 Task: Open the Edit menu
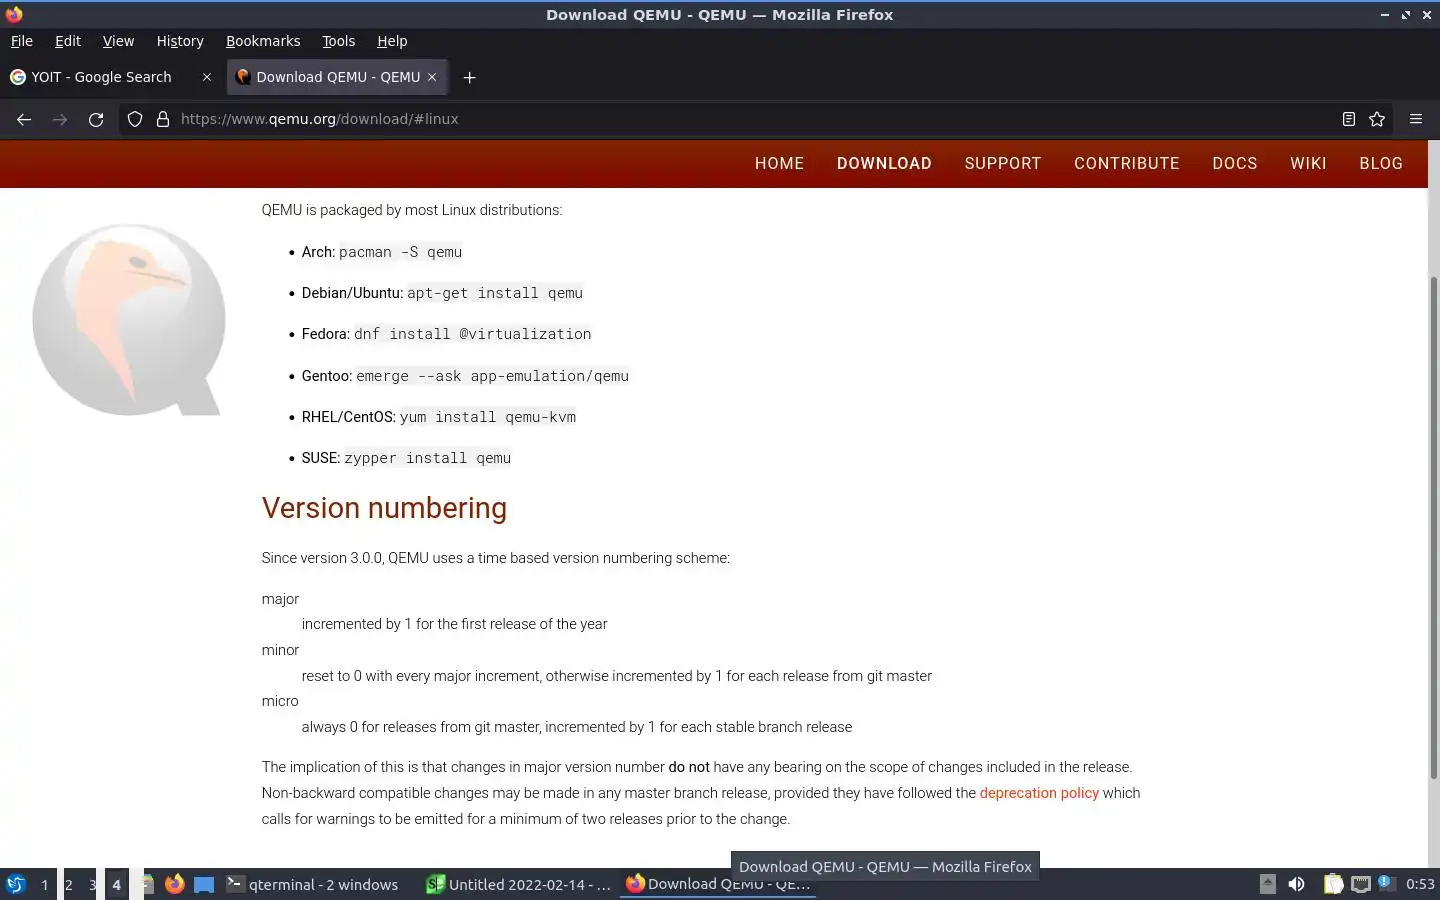(x=68, y=41)
